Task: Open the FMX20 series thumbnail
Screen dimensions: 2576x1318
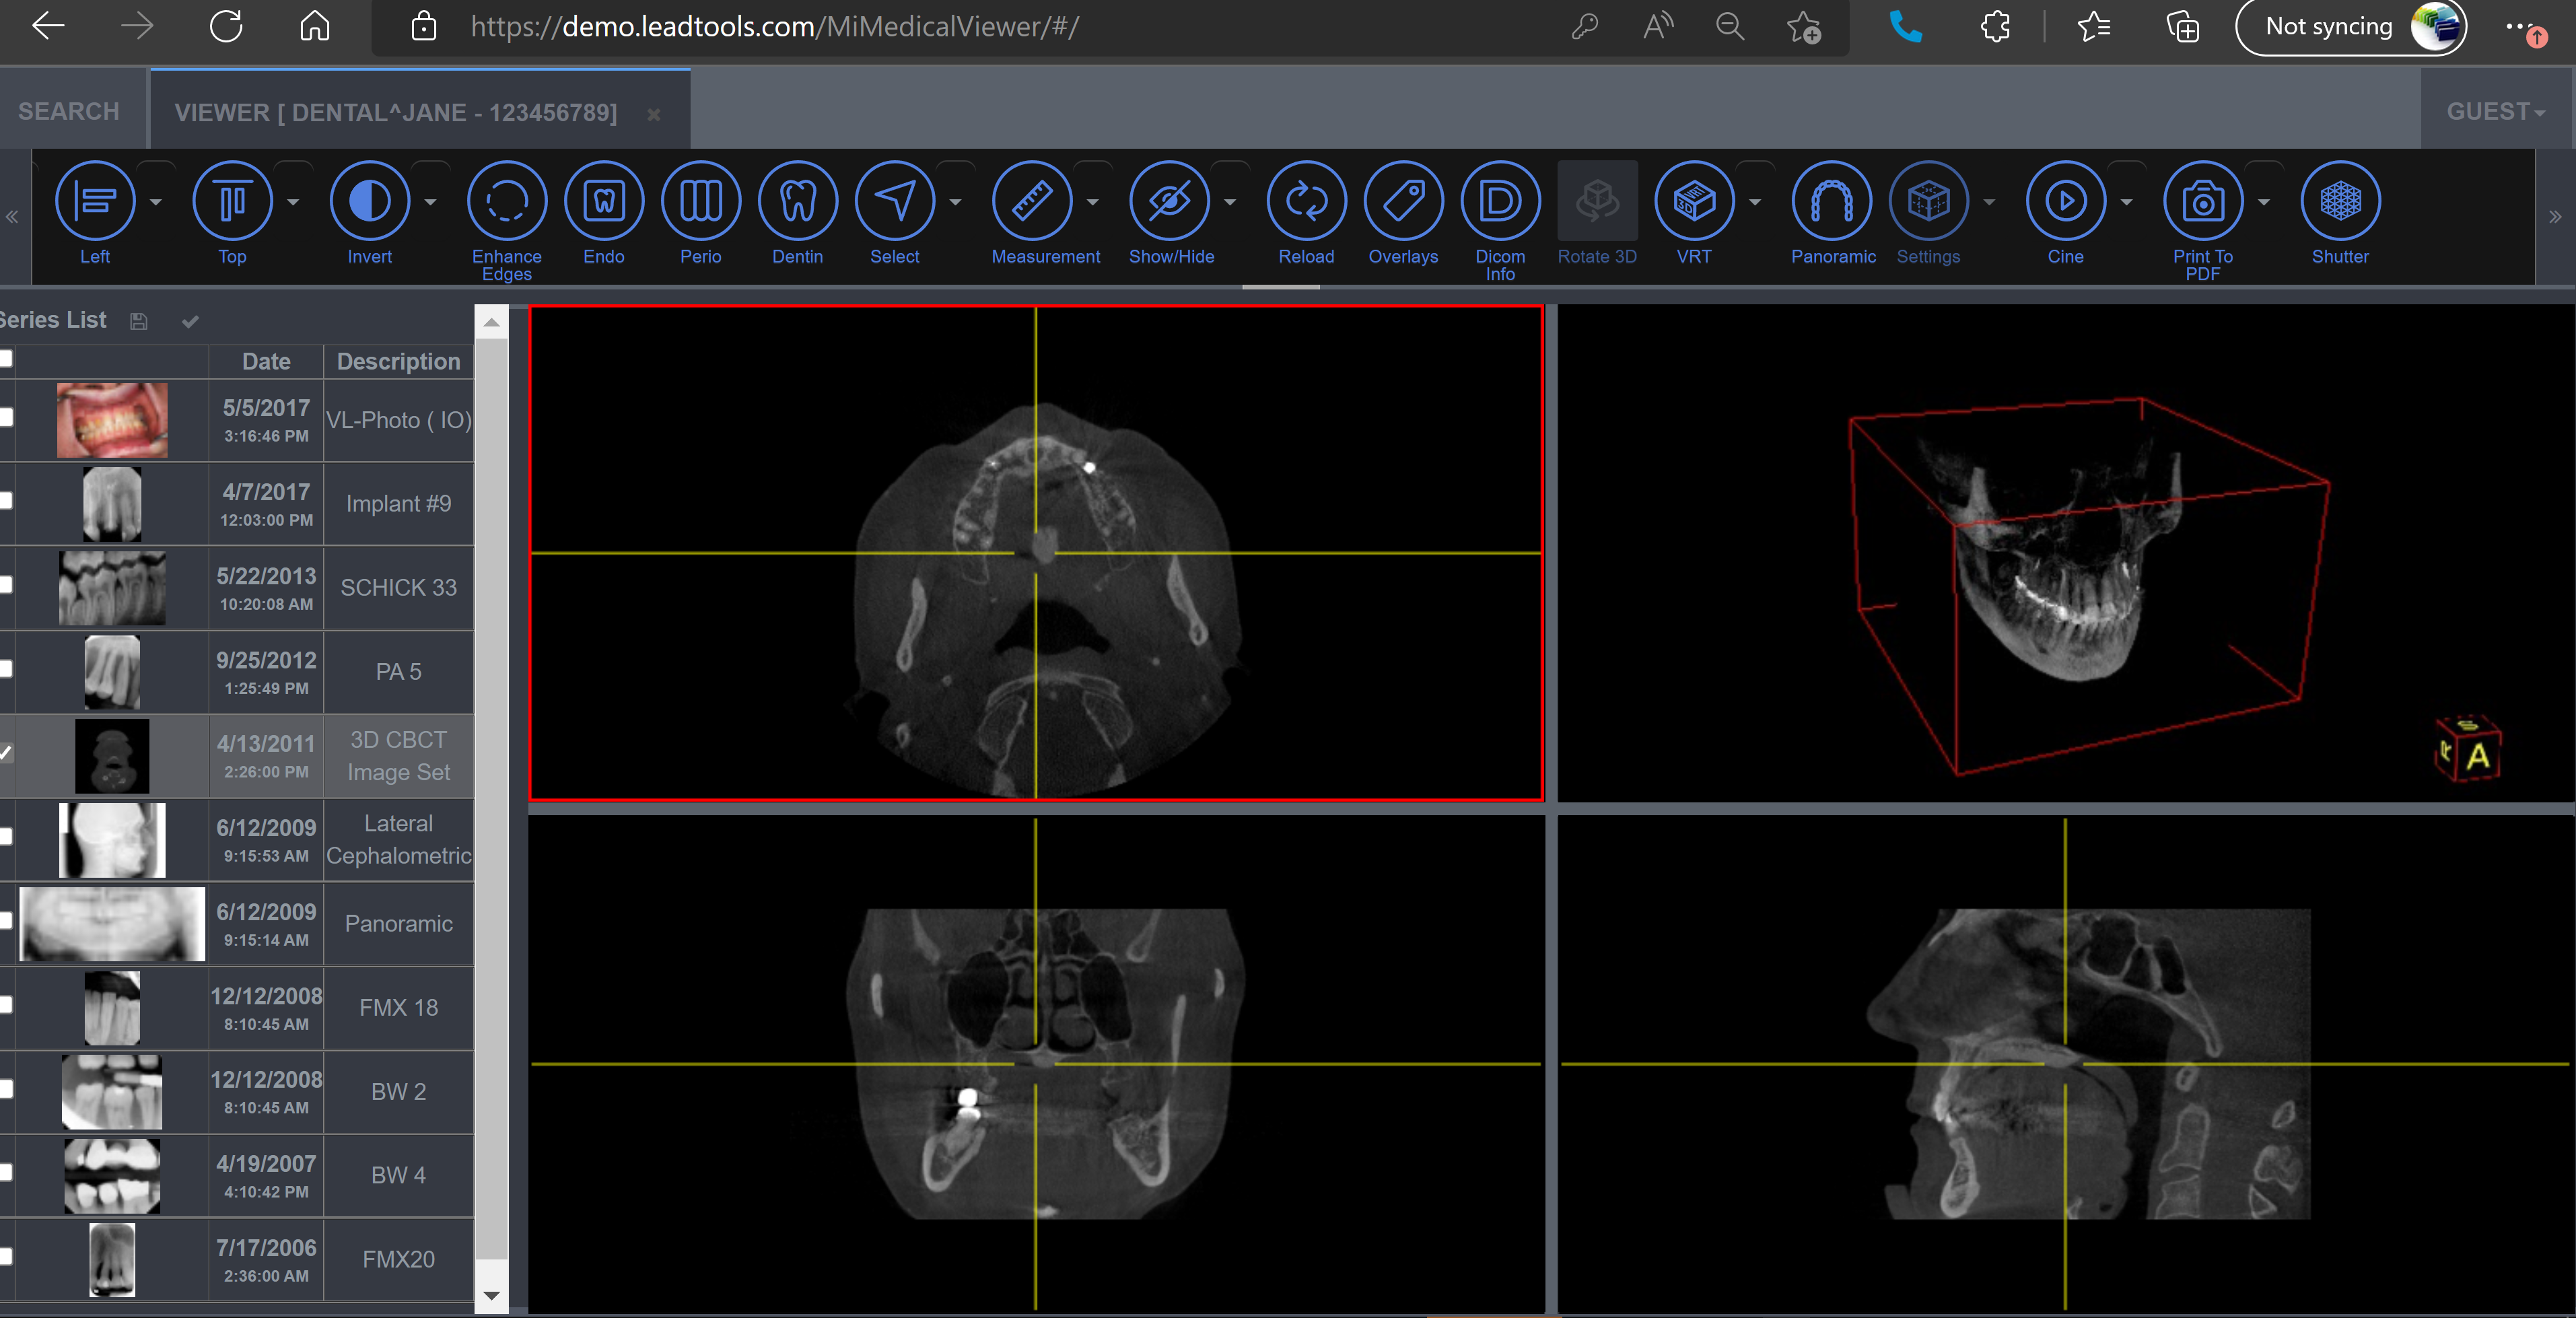Action: point(112,1259)
